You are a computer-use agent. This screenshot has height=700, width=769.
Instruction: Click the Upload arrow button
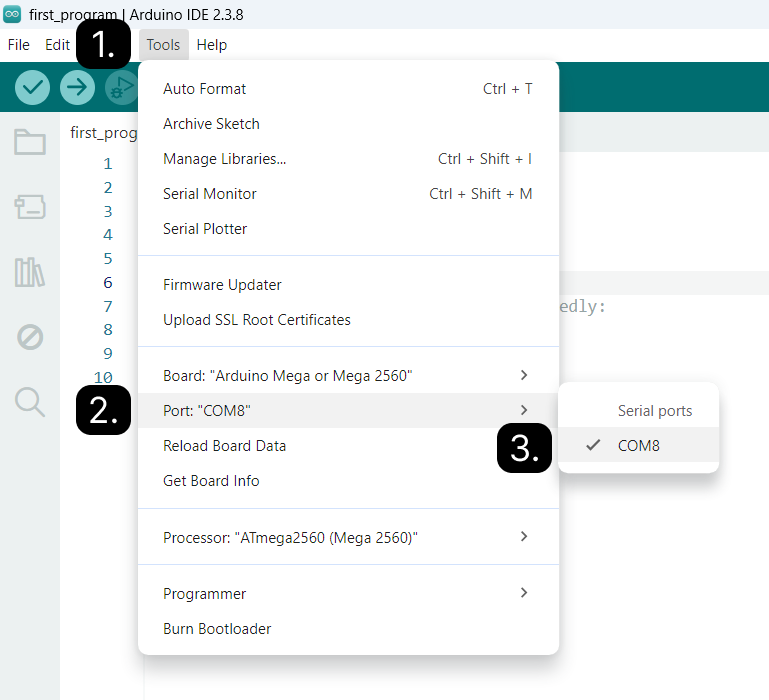(x=77, y=87)
